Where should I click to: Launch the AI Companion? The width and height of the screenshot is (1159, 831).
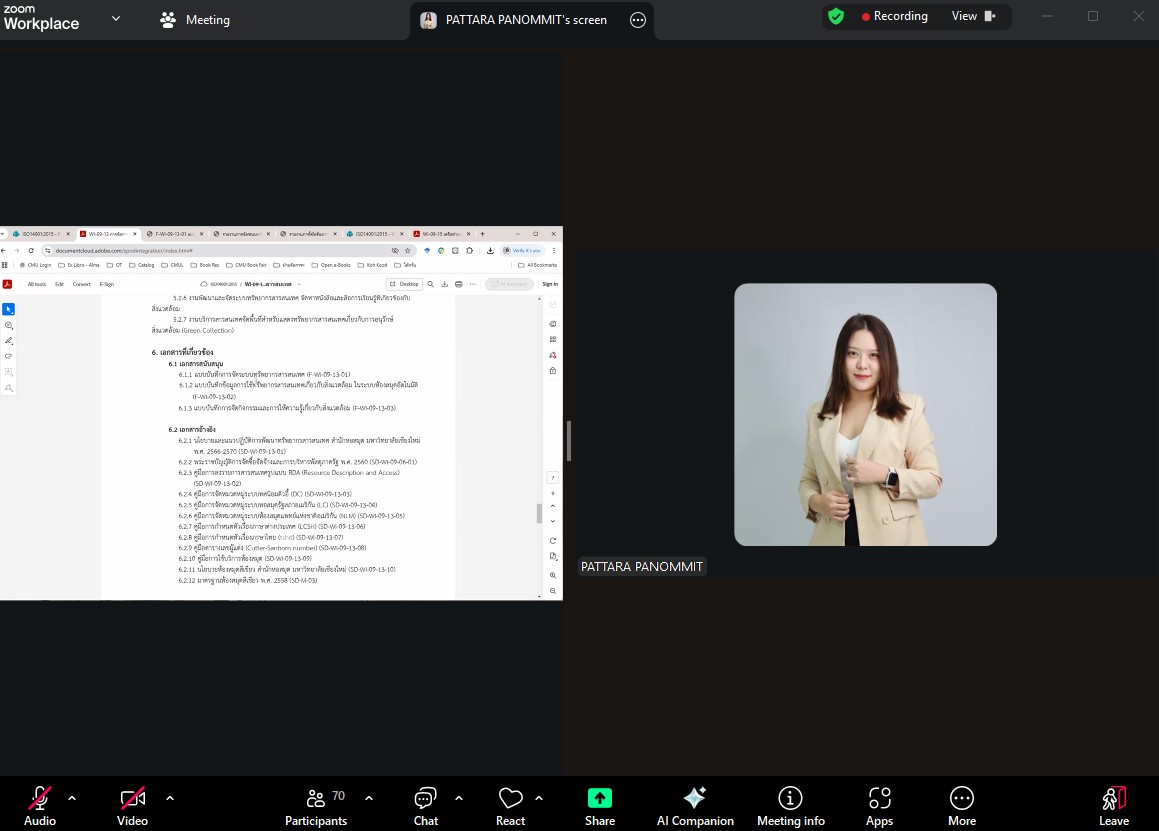coord(695,805)
